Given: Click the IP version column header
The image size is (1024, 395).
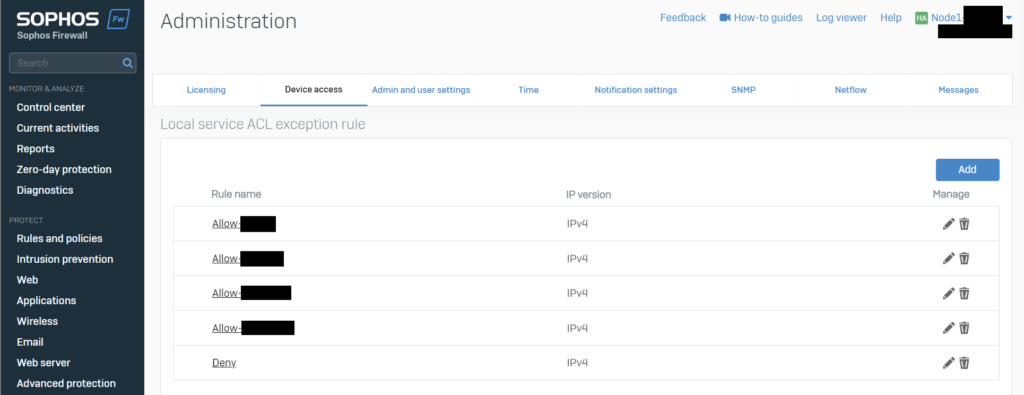Looking at the screenshot, I should coord(588,194).
